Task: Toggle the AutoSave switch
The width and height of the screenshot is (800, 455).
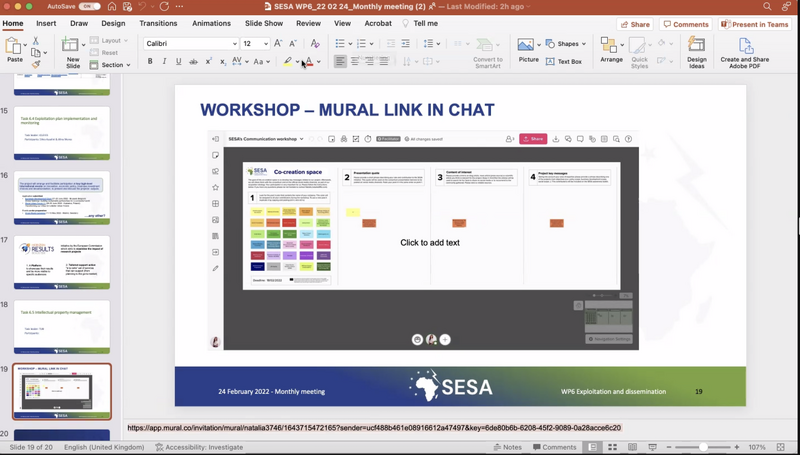Action: 90,7
